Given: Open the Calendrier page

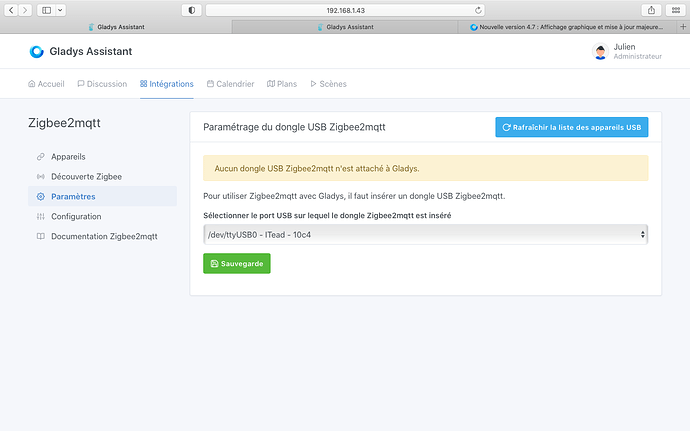Looking at the screenshot, I should (x=231, y=84).
